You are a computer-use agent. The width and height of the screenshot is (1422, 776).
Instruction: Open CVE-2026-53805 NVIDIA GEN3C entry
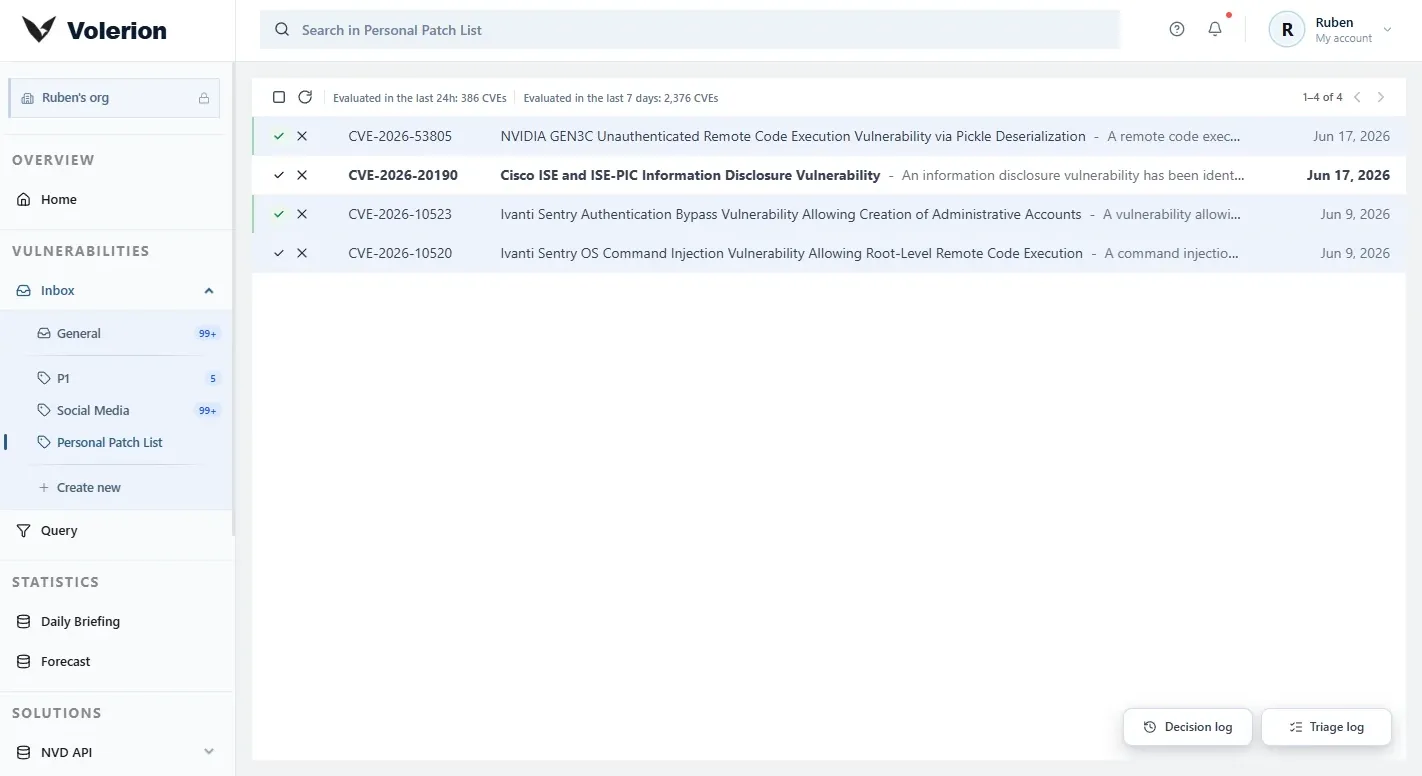click(x=829, y=136)
